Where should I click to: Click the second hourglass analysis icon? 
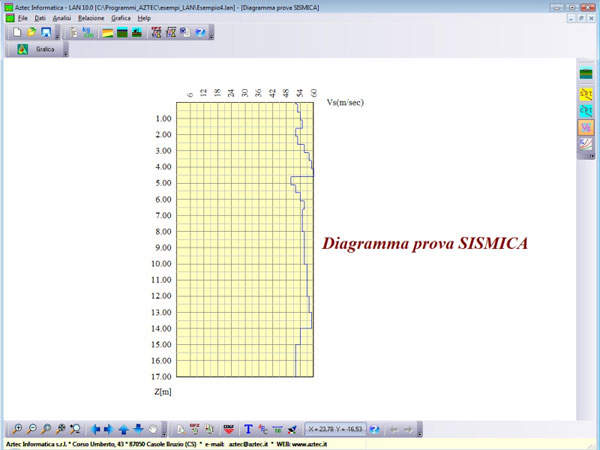click(171, 33)
